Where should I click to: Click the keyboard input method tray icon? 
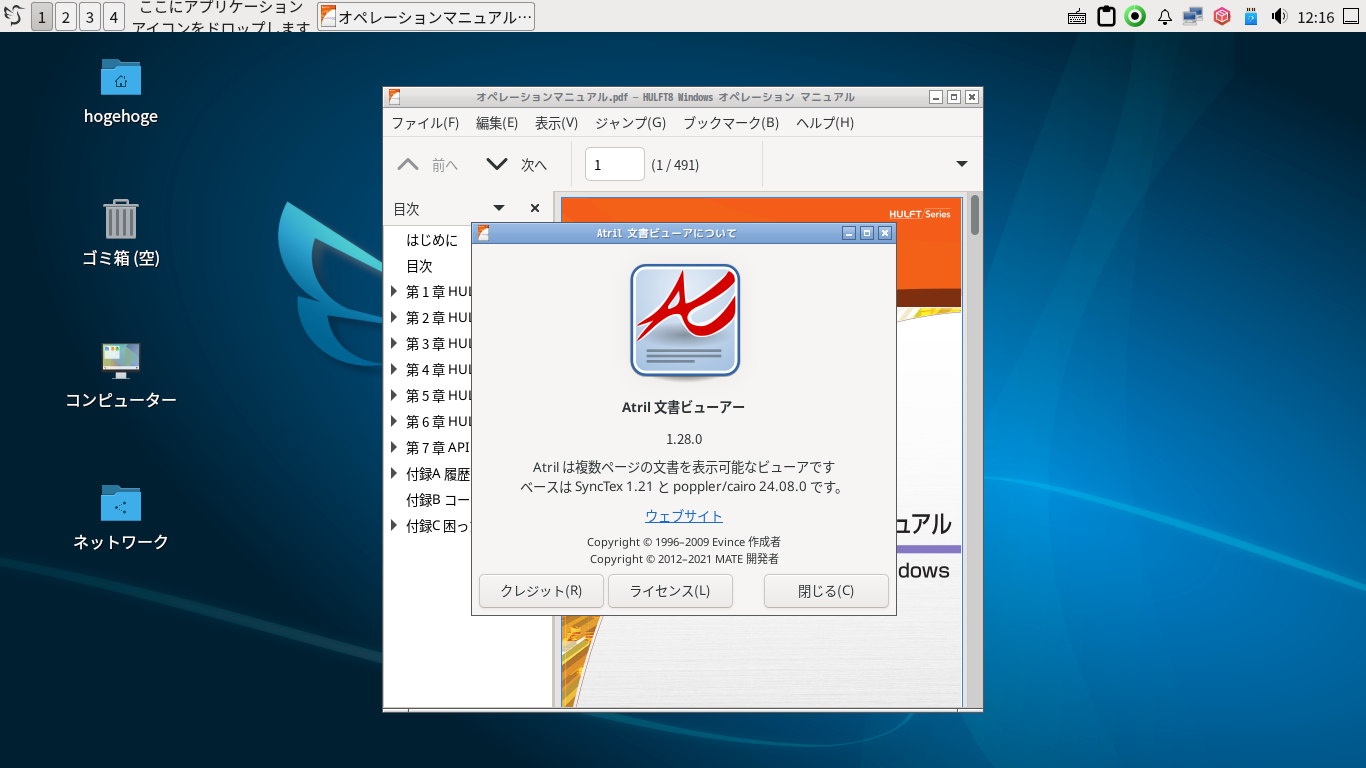(x=1077, y=17)
